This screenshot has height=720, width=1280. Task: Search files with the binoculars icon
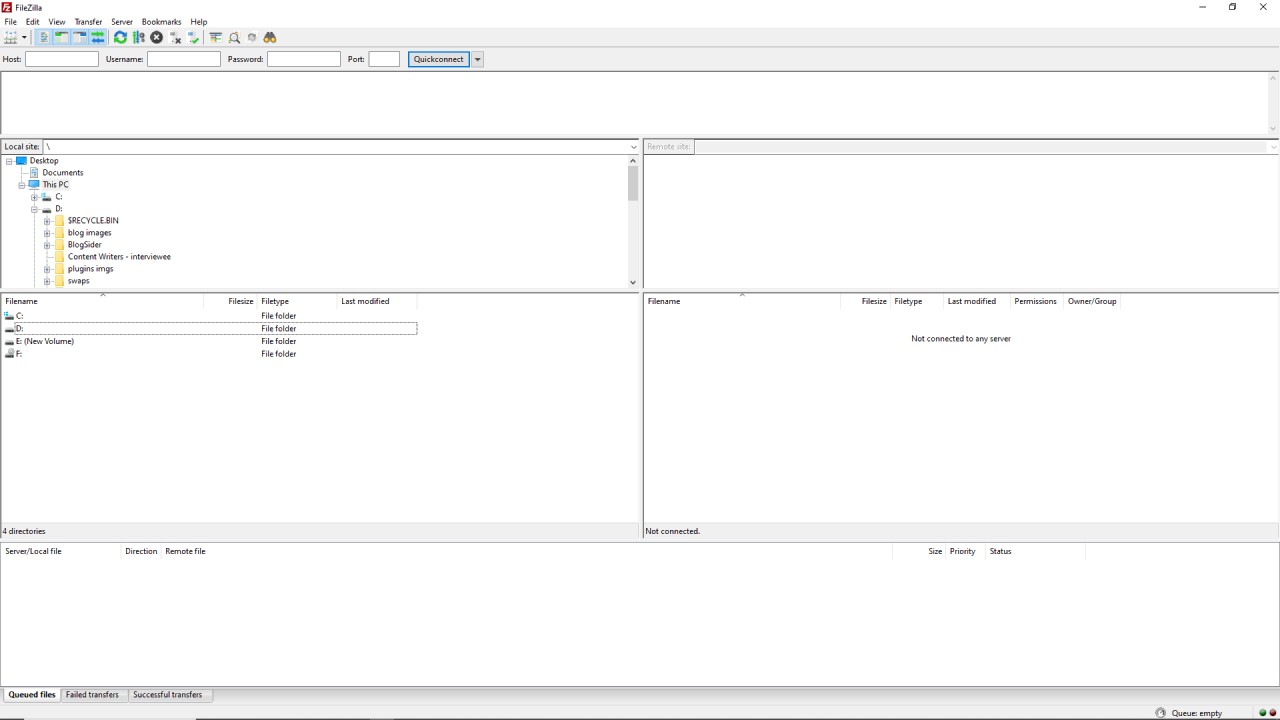270,37
